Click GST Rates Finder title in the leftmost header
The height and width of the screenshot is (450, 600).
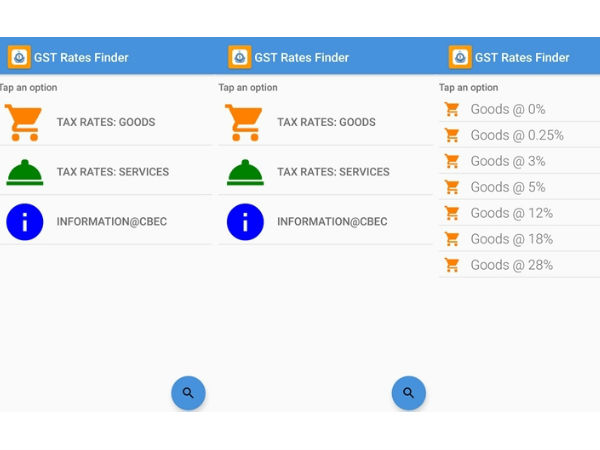[81, 57]
